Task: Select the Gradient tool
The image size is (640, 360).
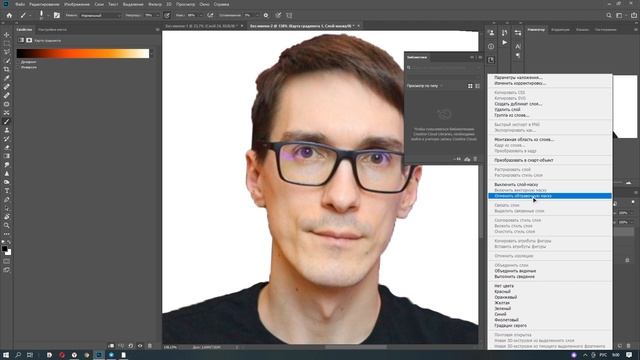Action: click(x=7, y=156)
